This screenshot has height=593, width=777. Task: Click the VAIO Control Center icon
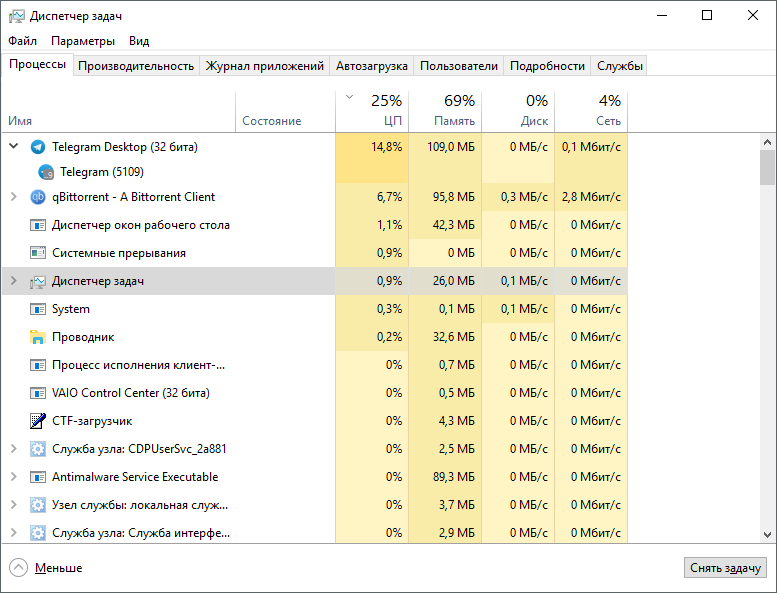(x=38, y=393)
